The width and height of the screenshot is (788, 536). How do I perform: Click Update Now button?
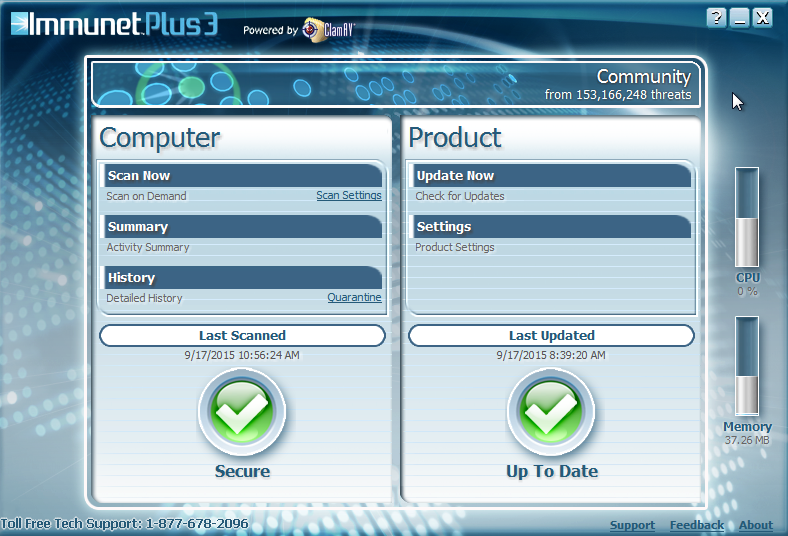point(552,176)
